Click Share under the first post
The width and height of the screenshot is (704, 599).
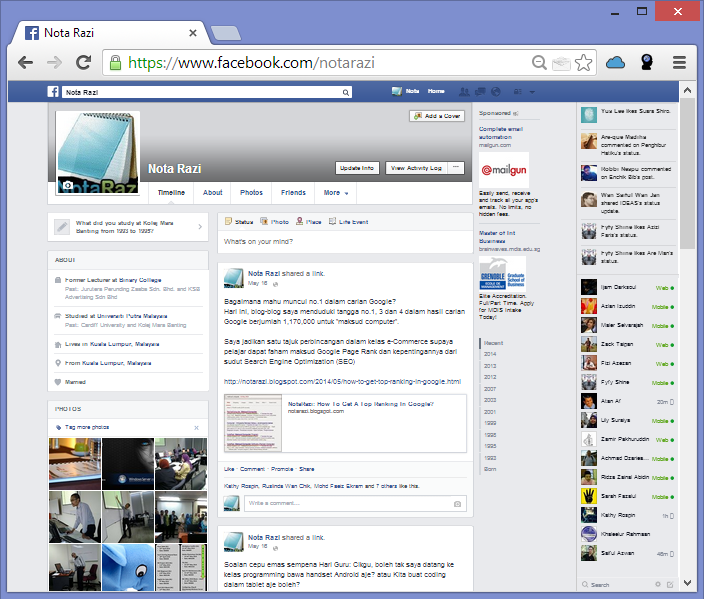point(307,469)
